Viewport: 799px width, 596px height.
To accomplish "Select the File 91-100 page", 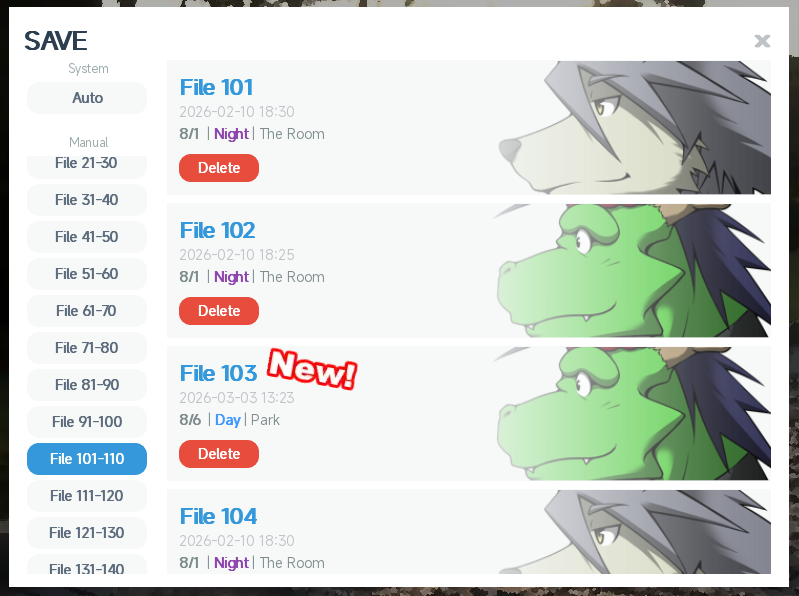I will (x=87, y=422).
